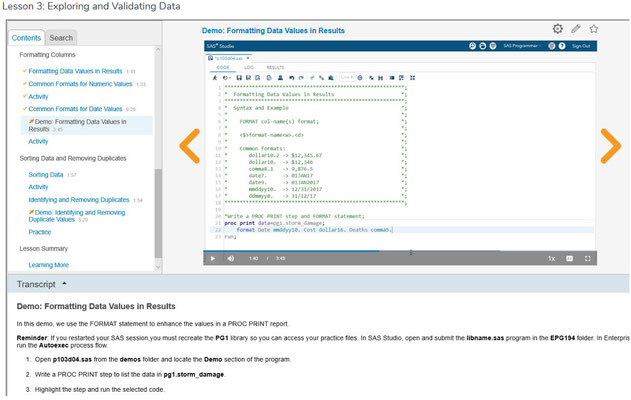Play the demo video
The width and height of the screenshot is (631, 400).
pyautogui.click(x=213, y=258)
